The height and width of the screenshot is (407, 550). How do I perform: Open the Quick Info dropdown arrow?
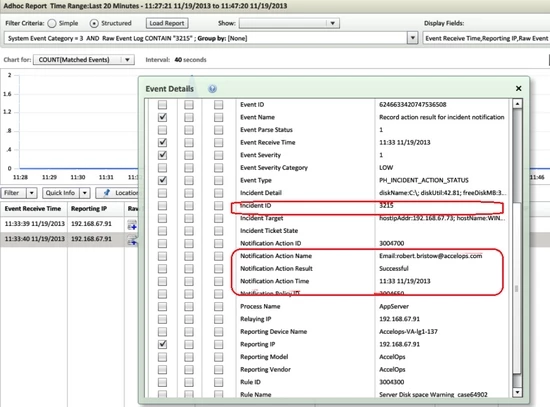click(x=85, y=193)
